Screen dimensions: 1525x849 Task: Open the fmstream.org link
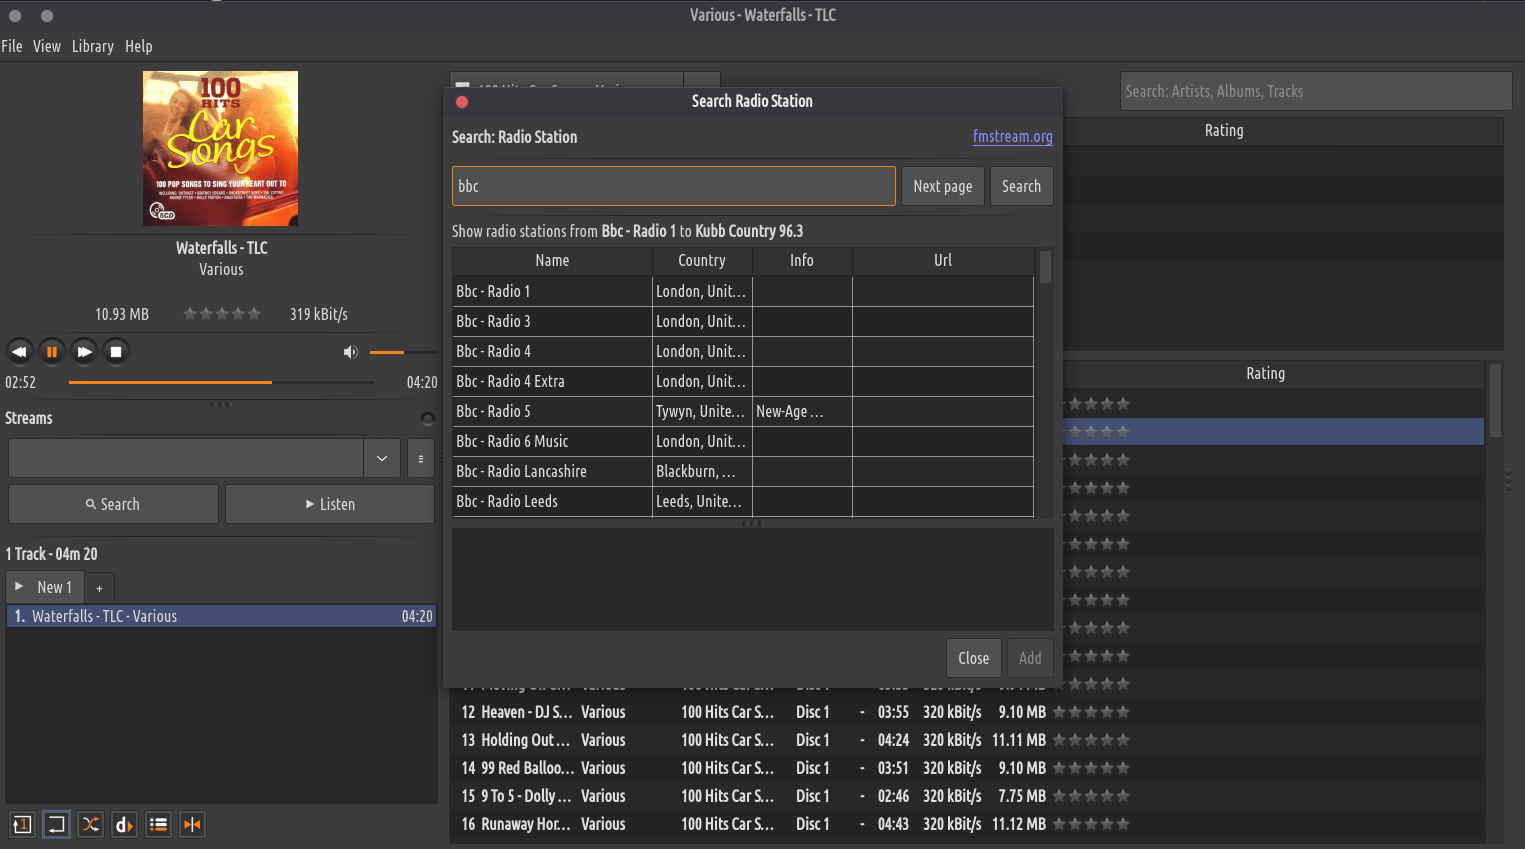point(1012,137)
